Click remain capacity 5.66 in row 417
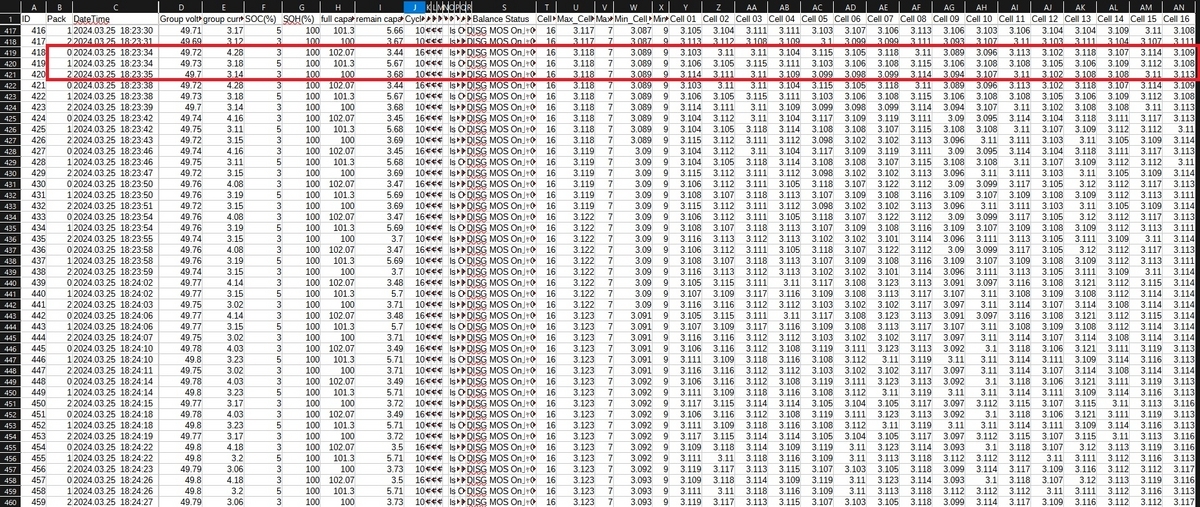1200x507 pixels. click(x=381, y=31)
